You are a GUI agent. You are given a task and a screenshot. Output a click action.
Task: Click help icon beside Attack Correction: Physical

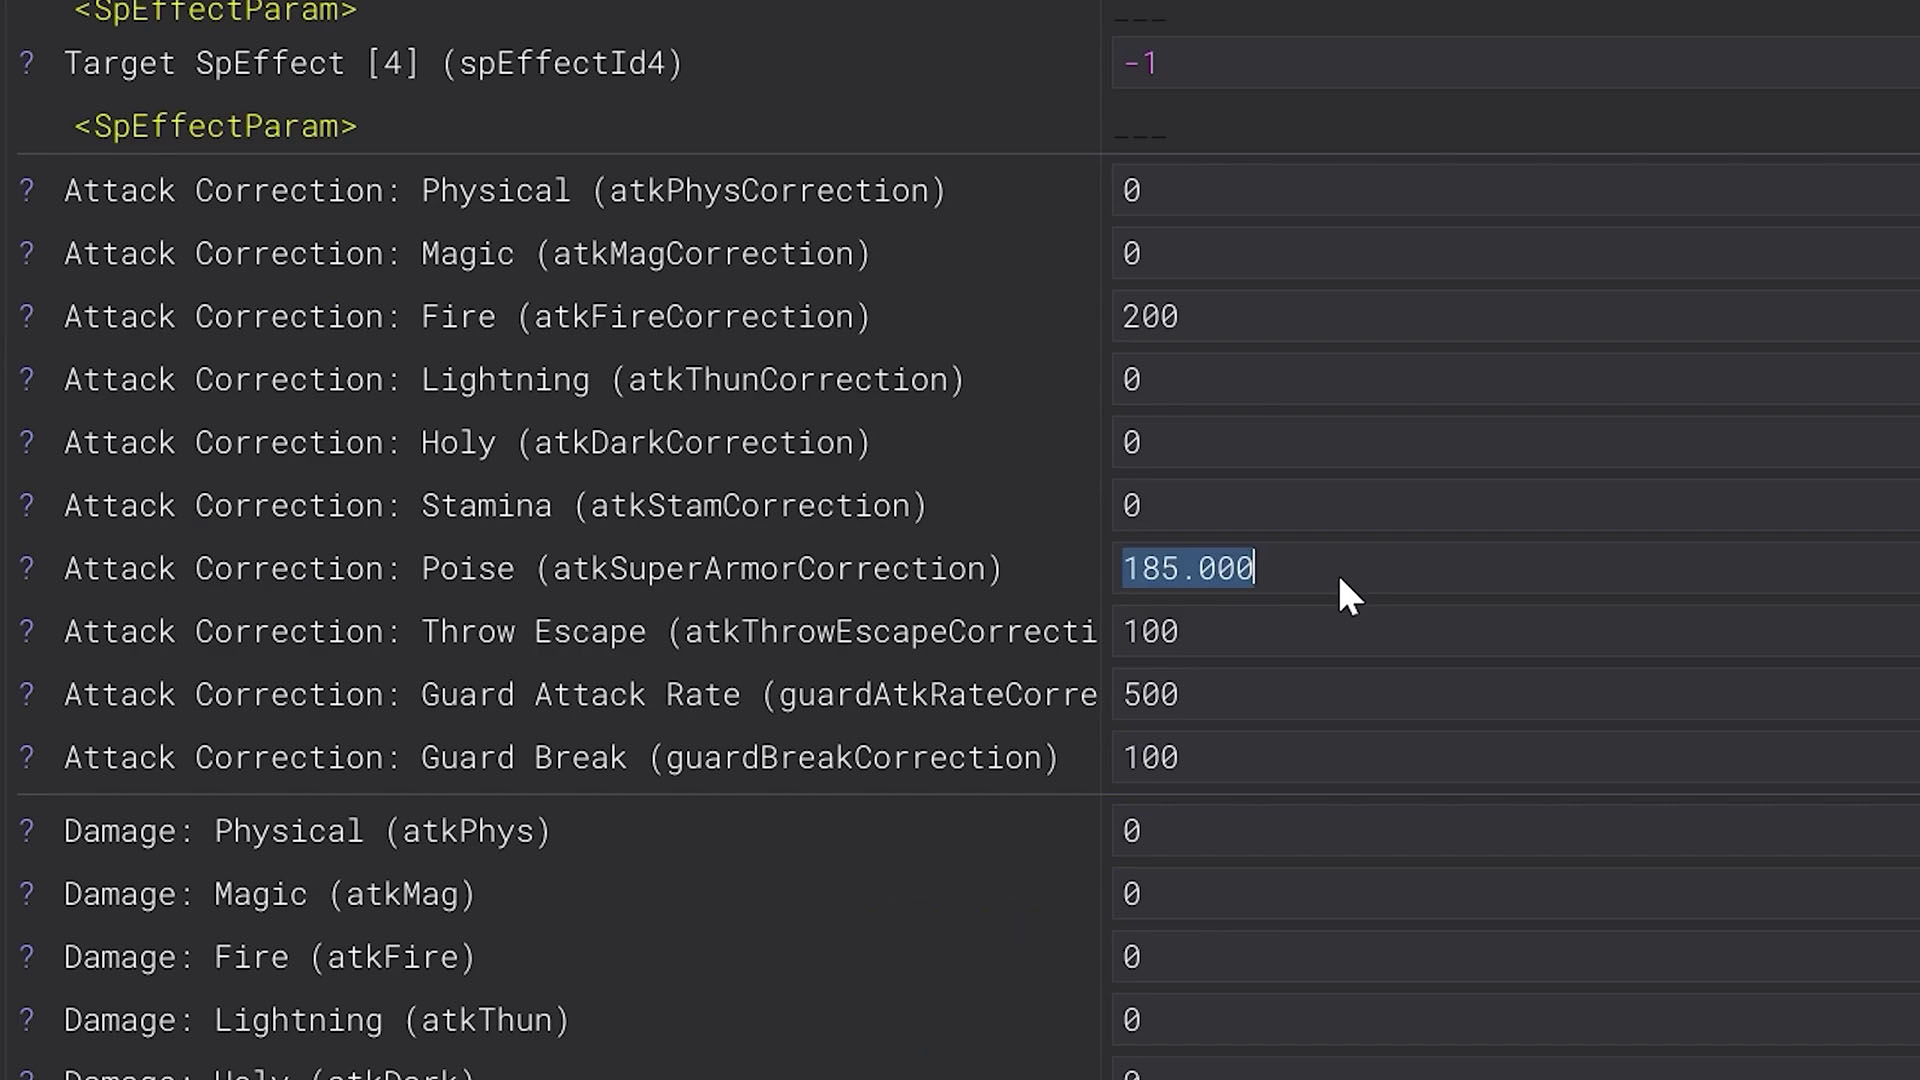27,190
